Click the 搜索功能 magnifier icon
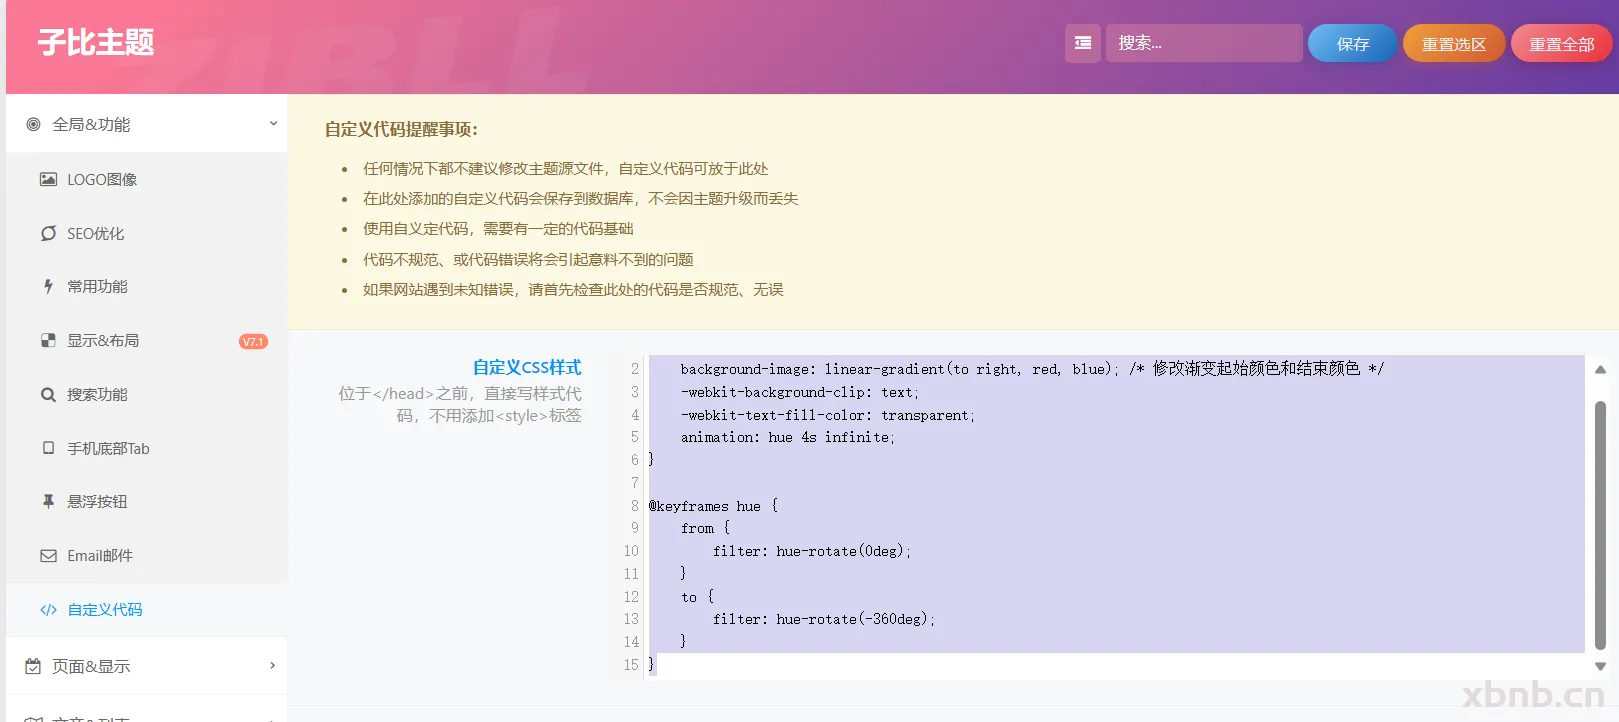1619x722 pixels. [48, 395]
